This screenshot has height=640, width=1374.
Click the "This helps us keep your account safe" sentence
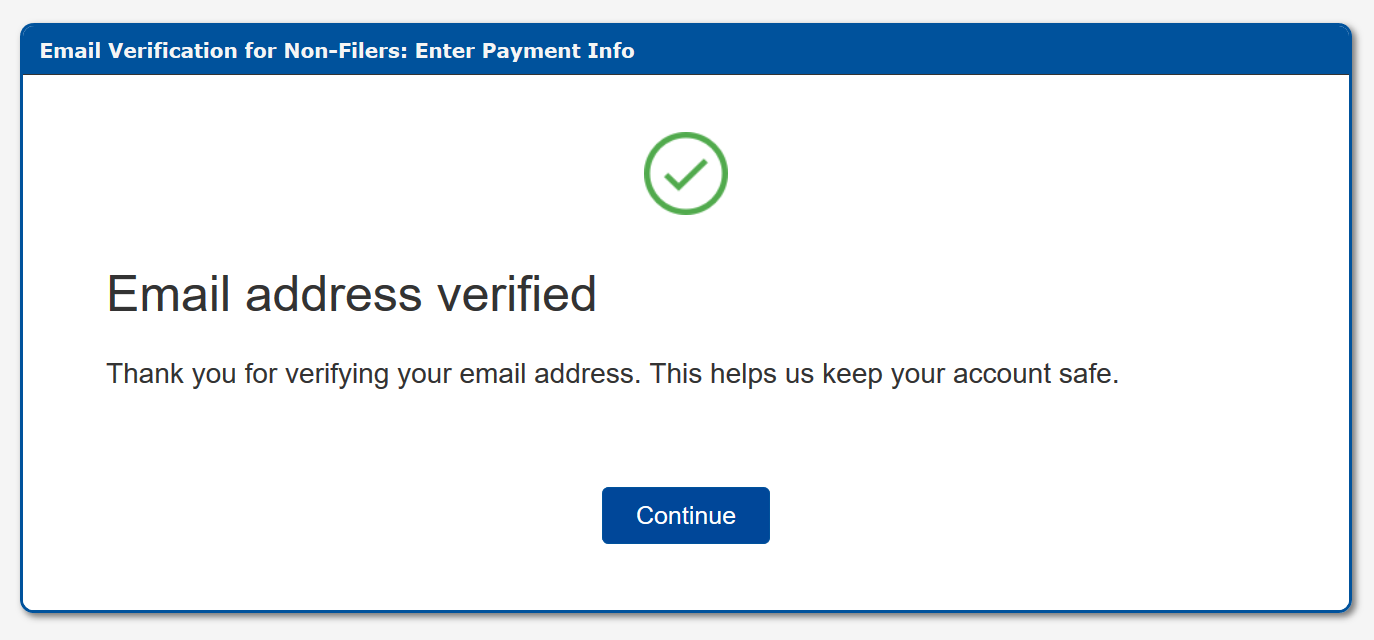click(x=884, y=375)
